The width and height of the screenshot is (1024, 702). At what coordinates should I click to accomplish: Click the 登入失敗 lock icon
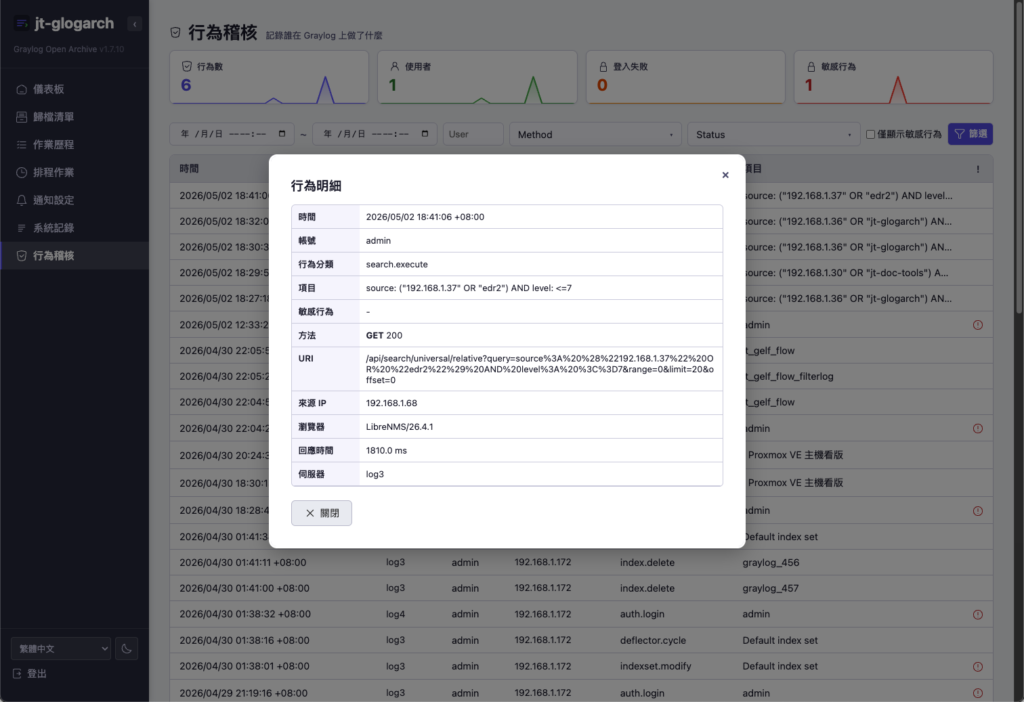[603, 67]
